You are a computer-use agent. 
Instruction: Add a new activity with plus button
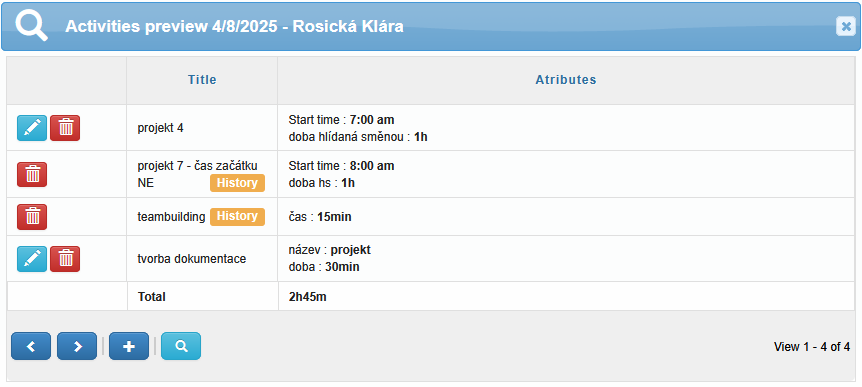(x=129, y=346)
